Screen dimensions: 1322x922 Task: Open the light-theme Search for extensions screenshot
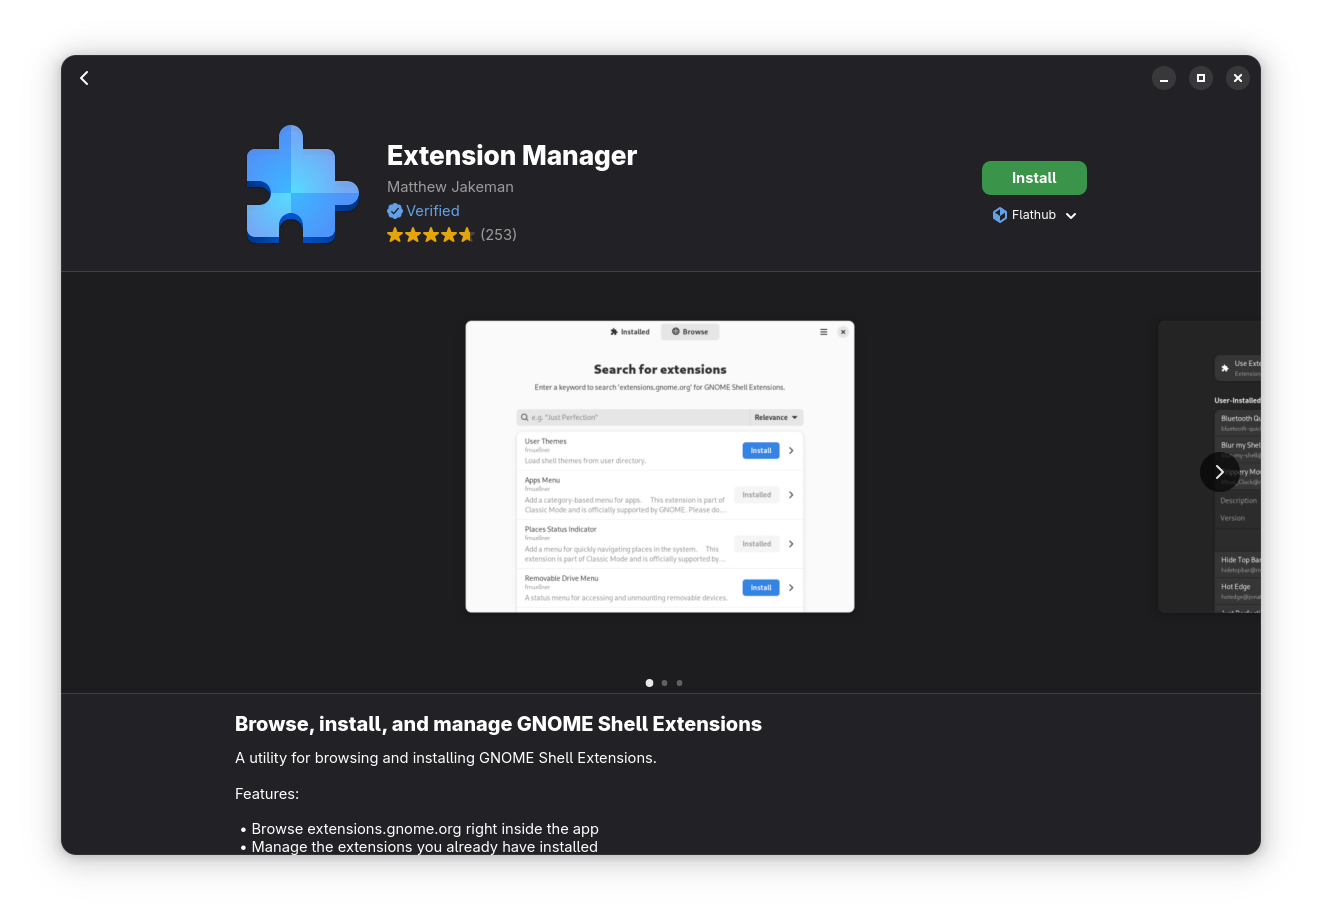[659, 466]
